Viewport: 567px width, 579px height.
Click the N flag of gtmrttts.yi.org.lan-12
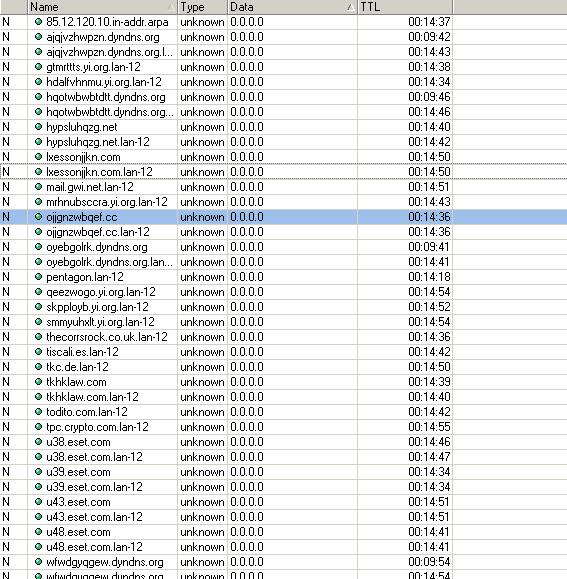(6, 67)
